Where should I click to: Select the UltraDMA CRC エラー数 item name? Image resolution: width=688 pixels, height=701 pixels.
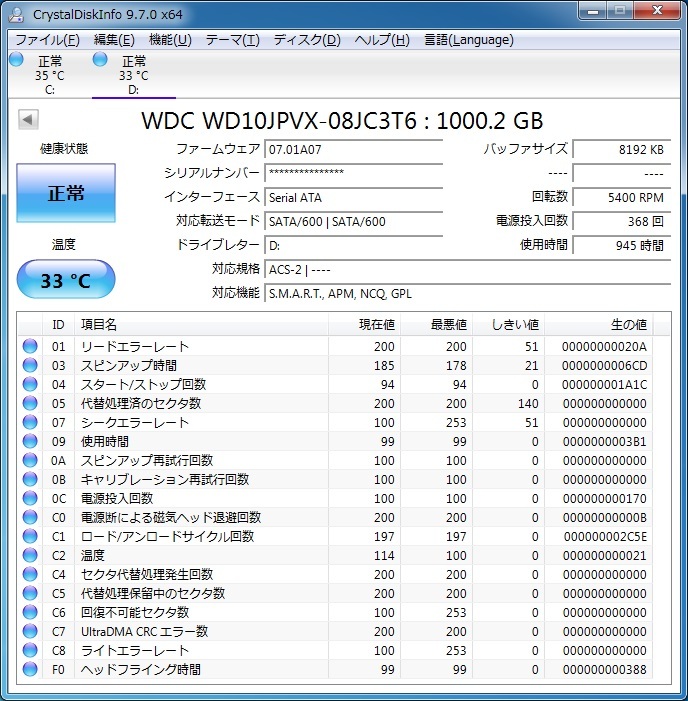(144, 631)
